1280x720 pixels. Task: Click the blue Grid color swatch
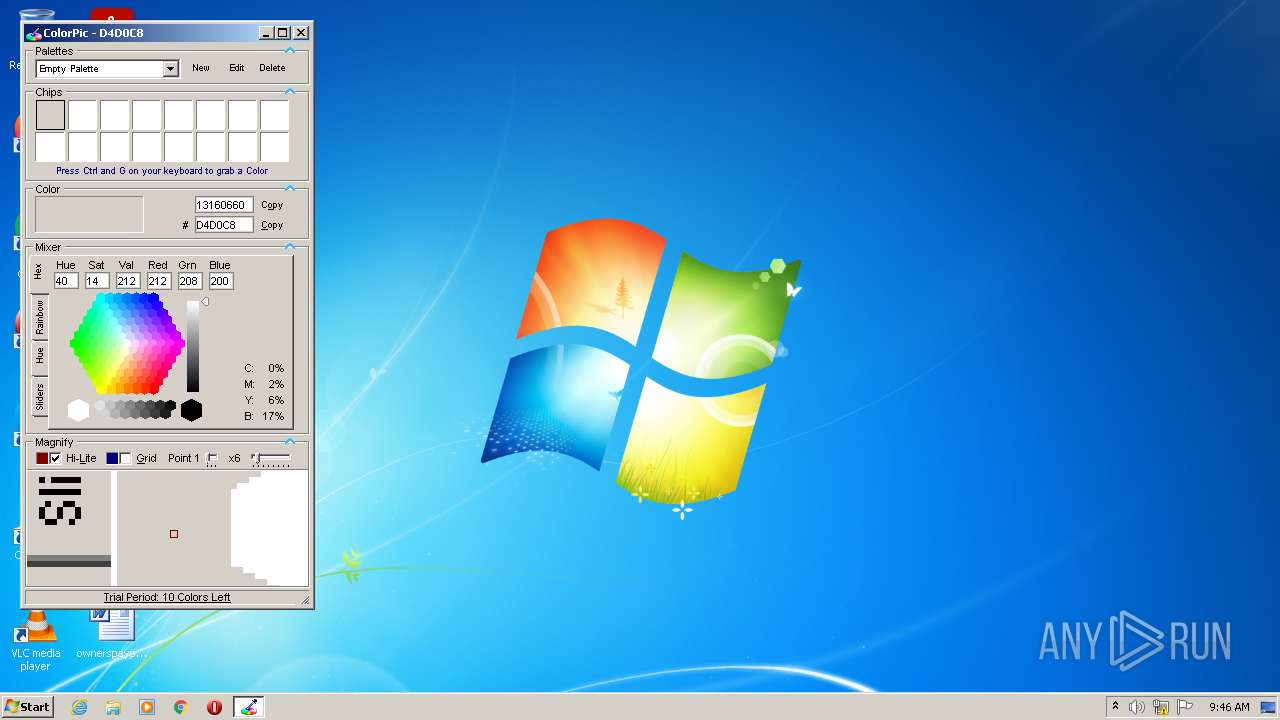click(112, 458)
